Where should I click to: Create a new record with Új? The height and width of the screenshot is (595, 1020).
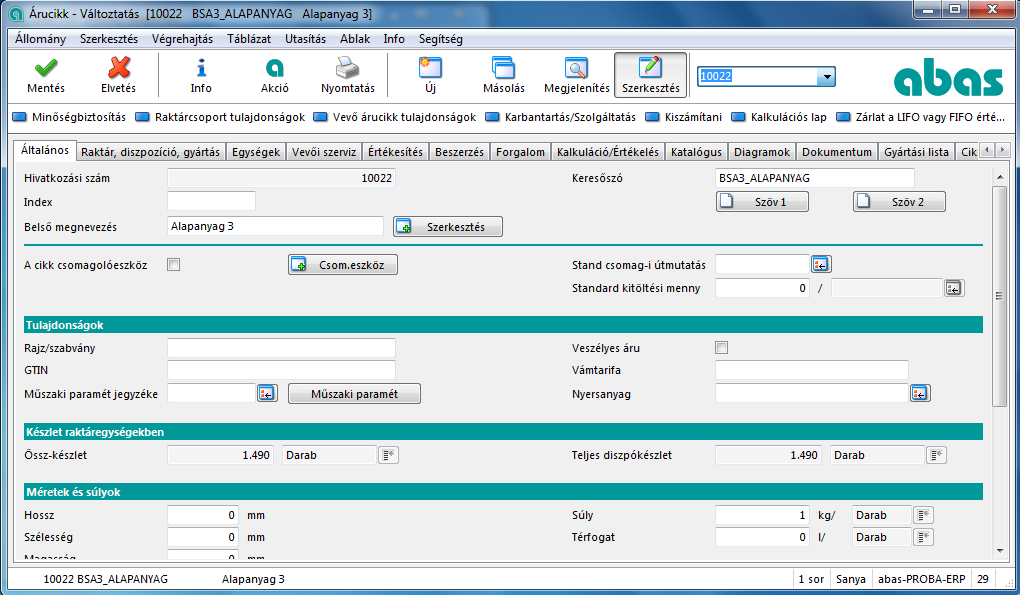coord(430,75)
